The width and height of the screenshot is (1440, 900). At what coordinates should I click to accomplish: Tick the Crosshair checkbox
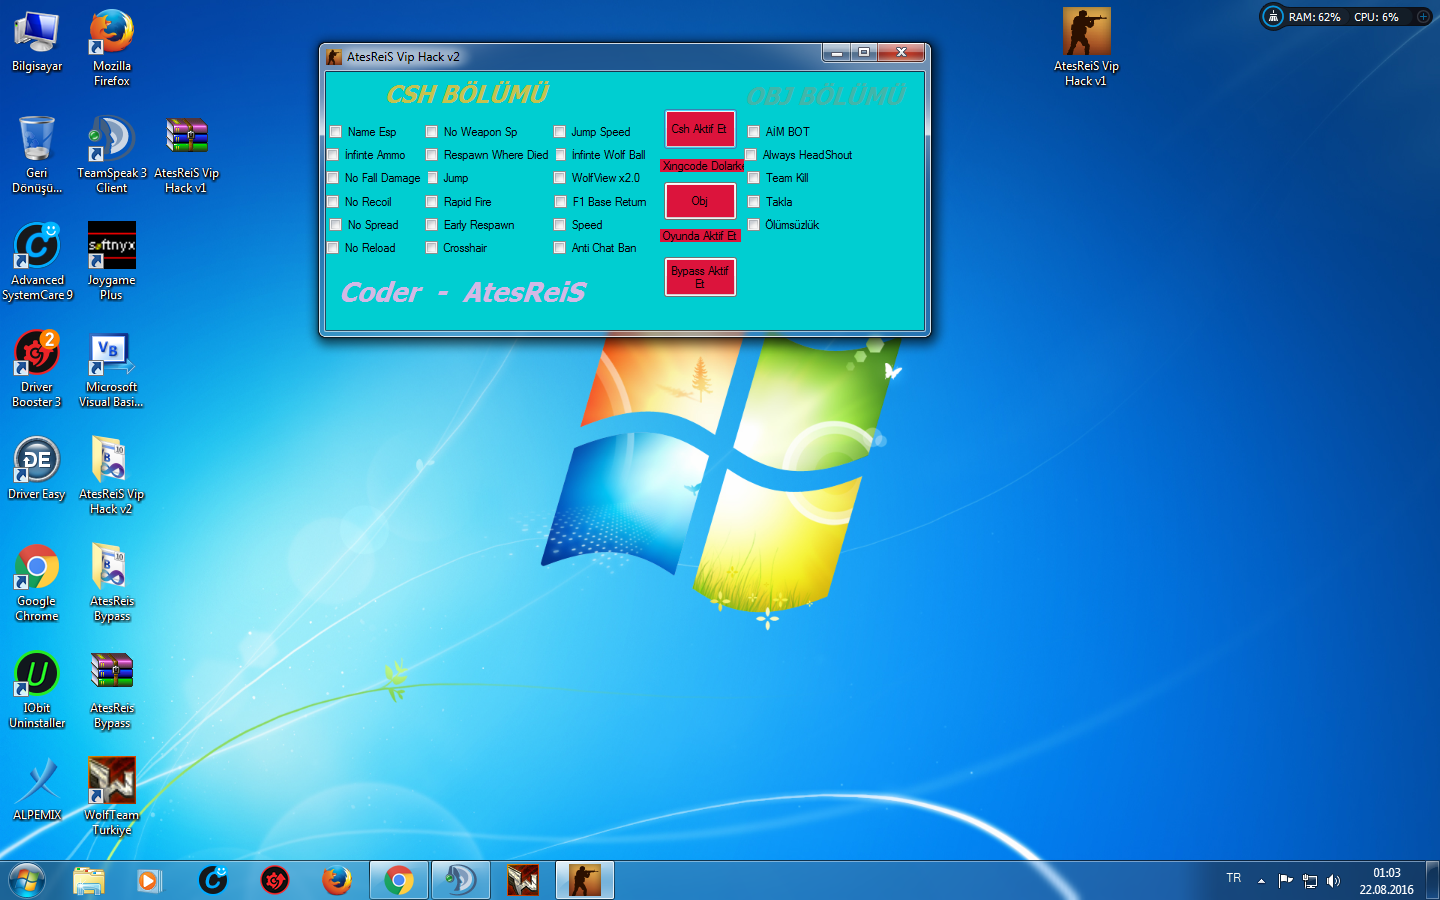[x=431, y=247]
